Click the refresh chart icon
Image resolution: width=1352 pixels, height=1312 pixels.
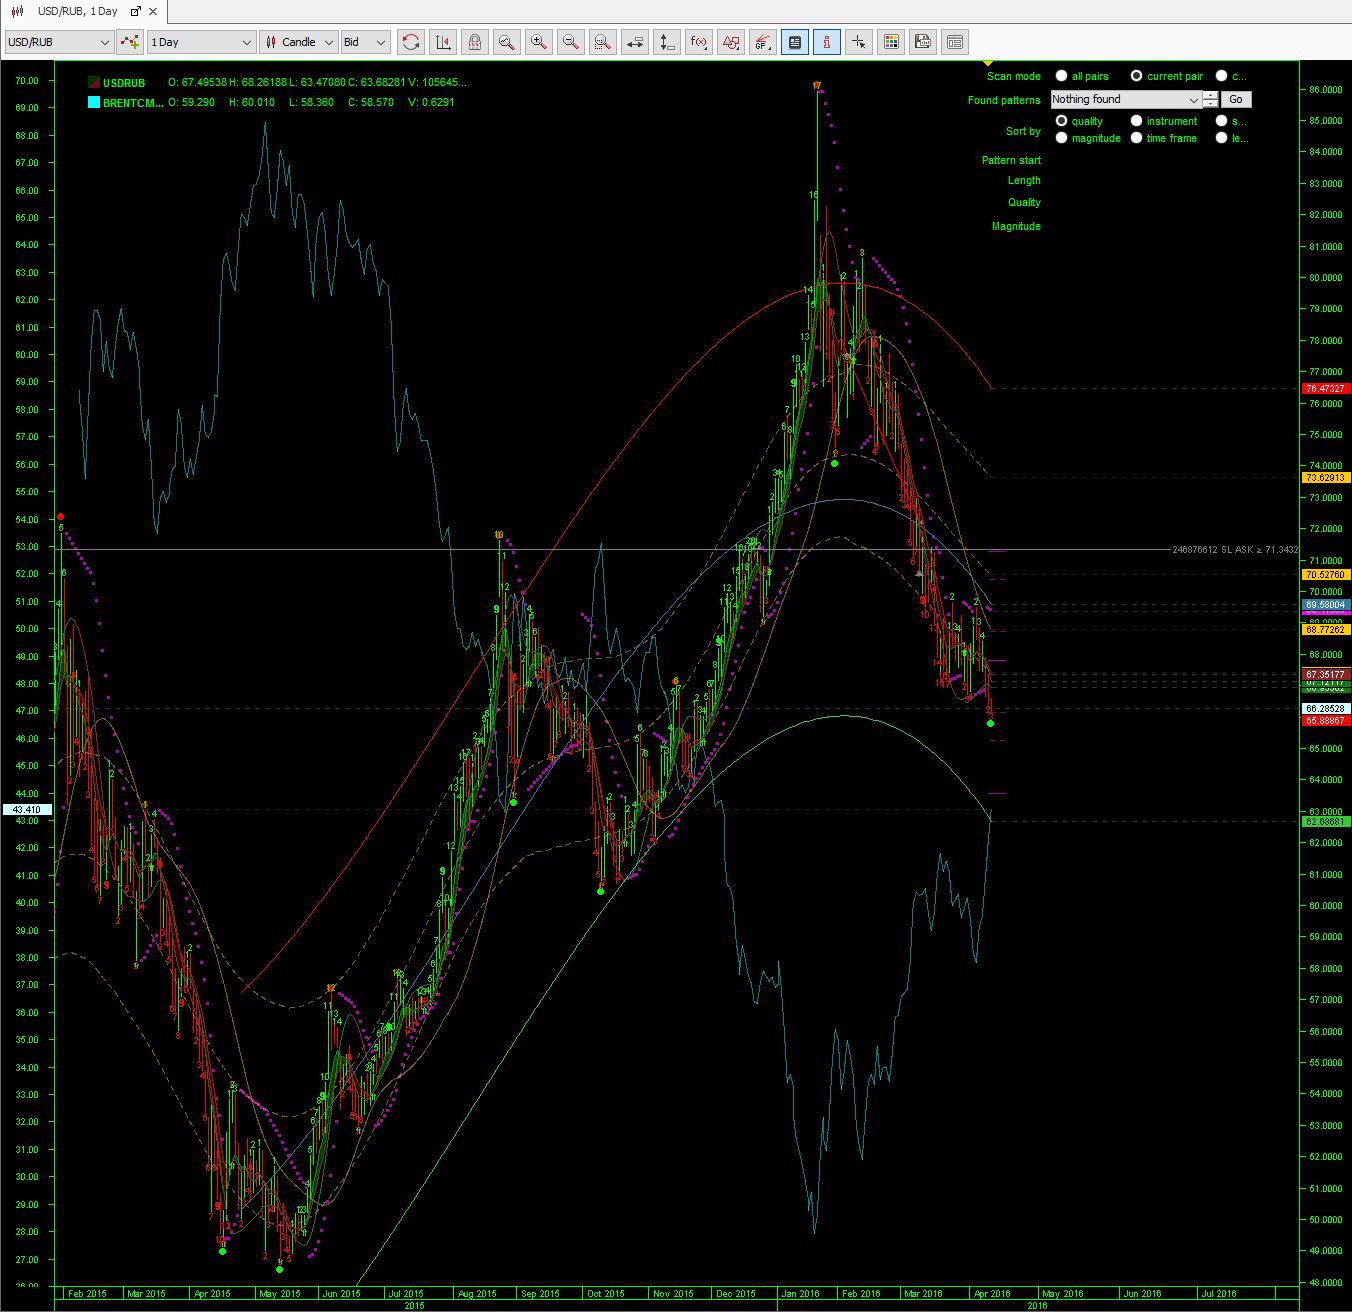click(410, 42)
